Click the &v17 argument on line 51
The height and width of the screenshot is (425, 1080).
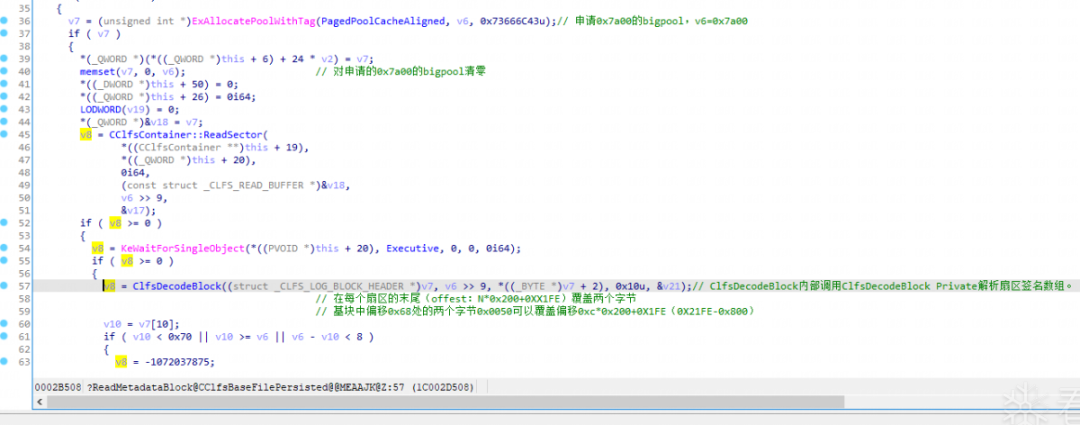[x=134, y=211]
